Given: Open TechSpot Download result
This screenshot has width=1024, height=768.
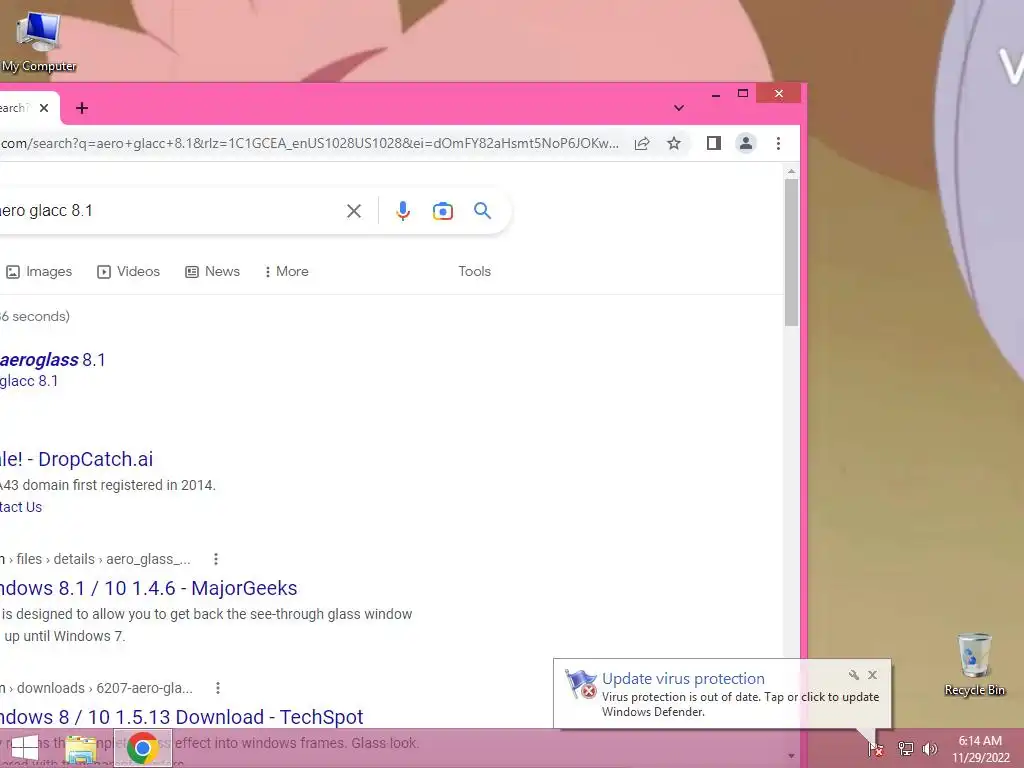Looking at the screenshot, I should [182, 717].
